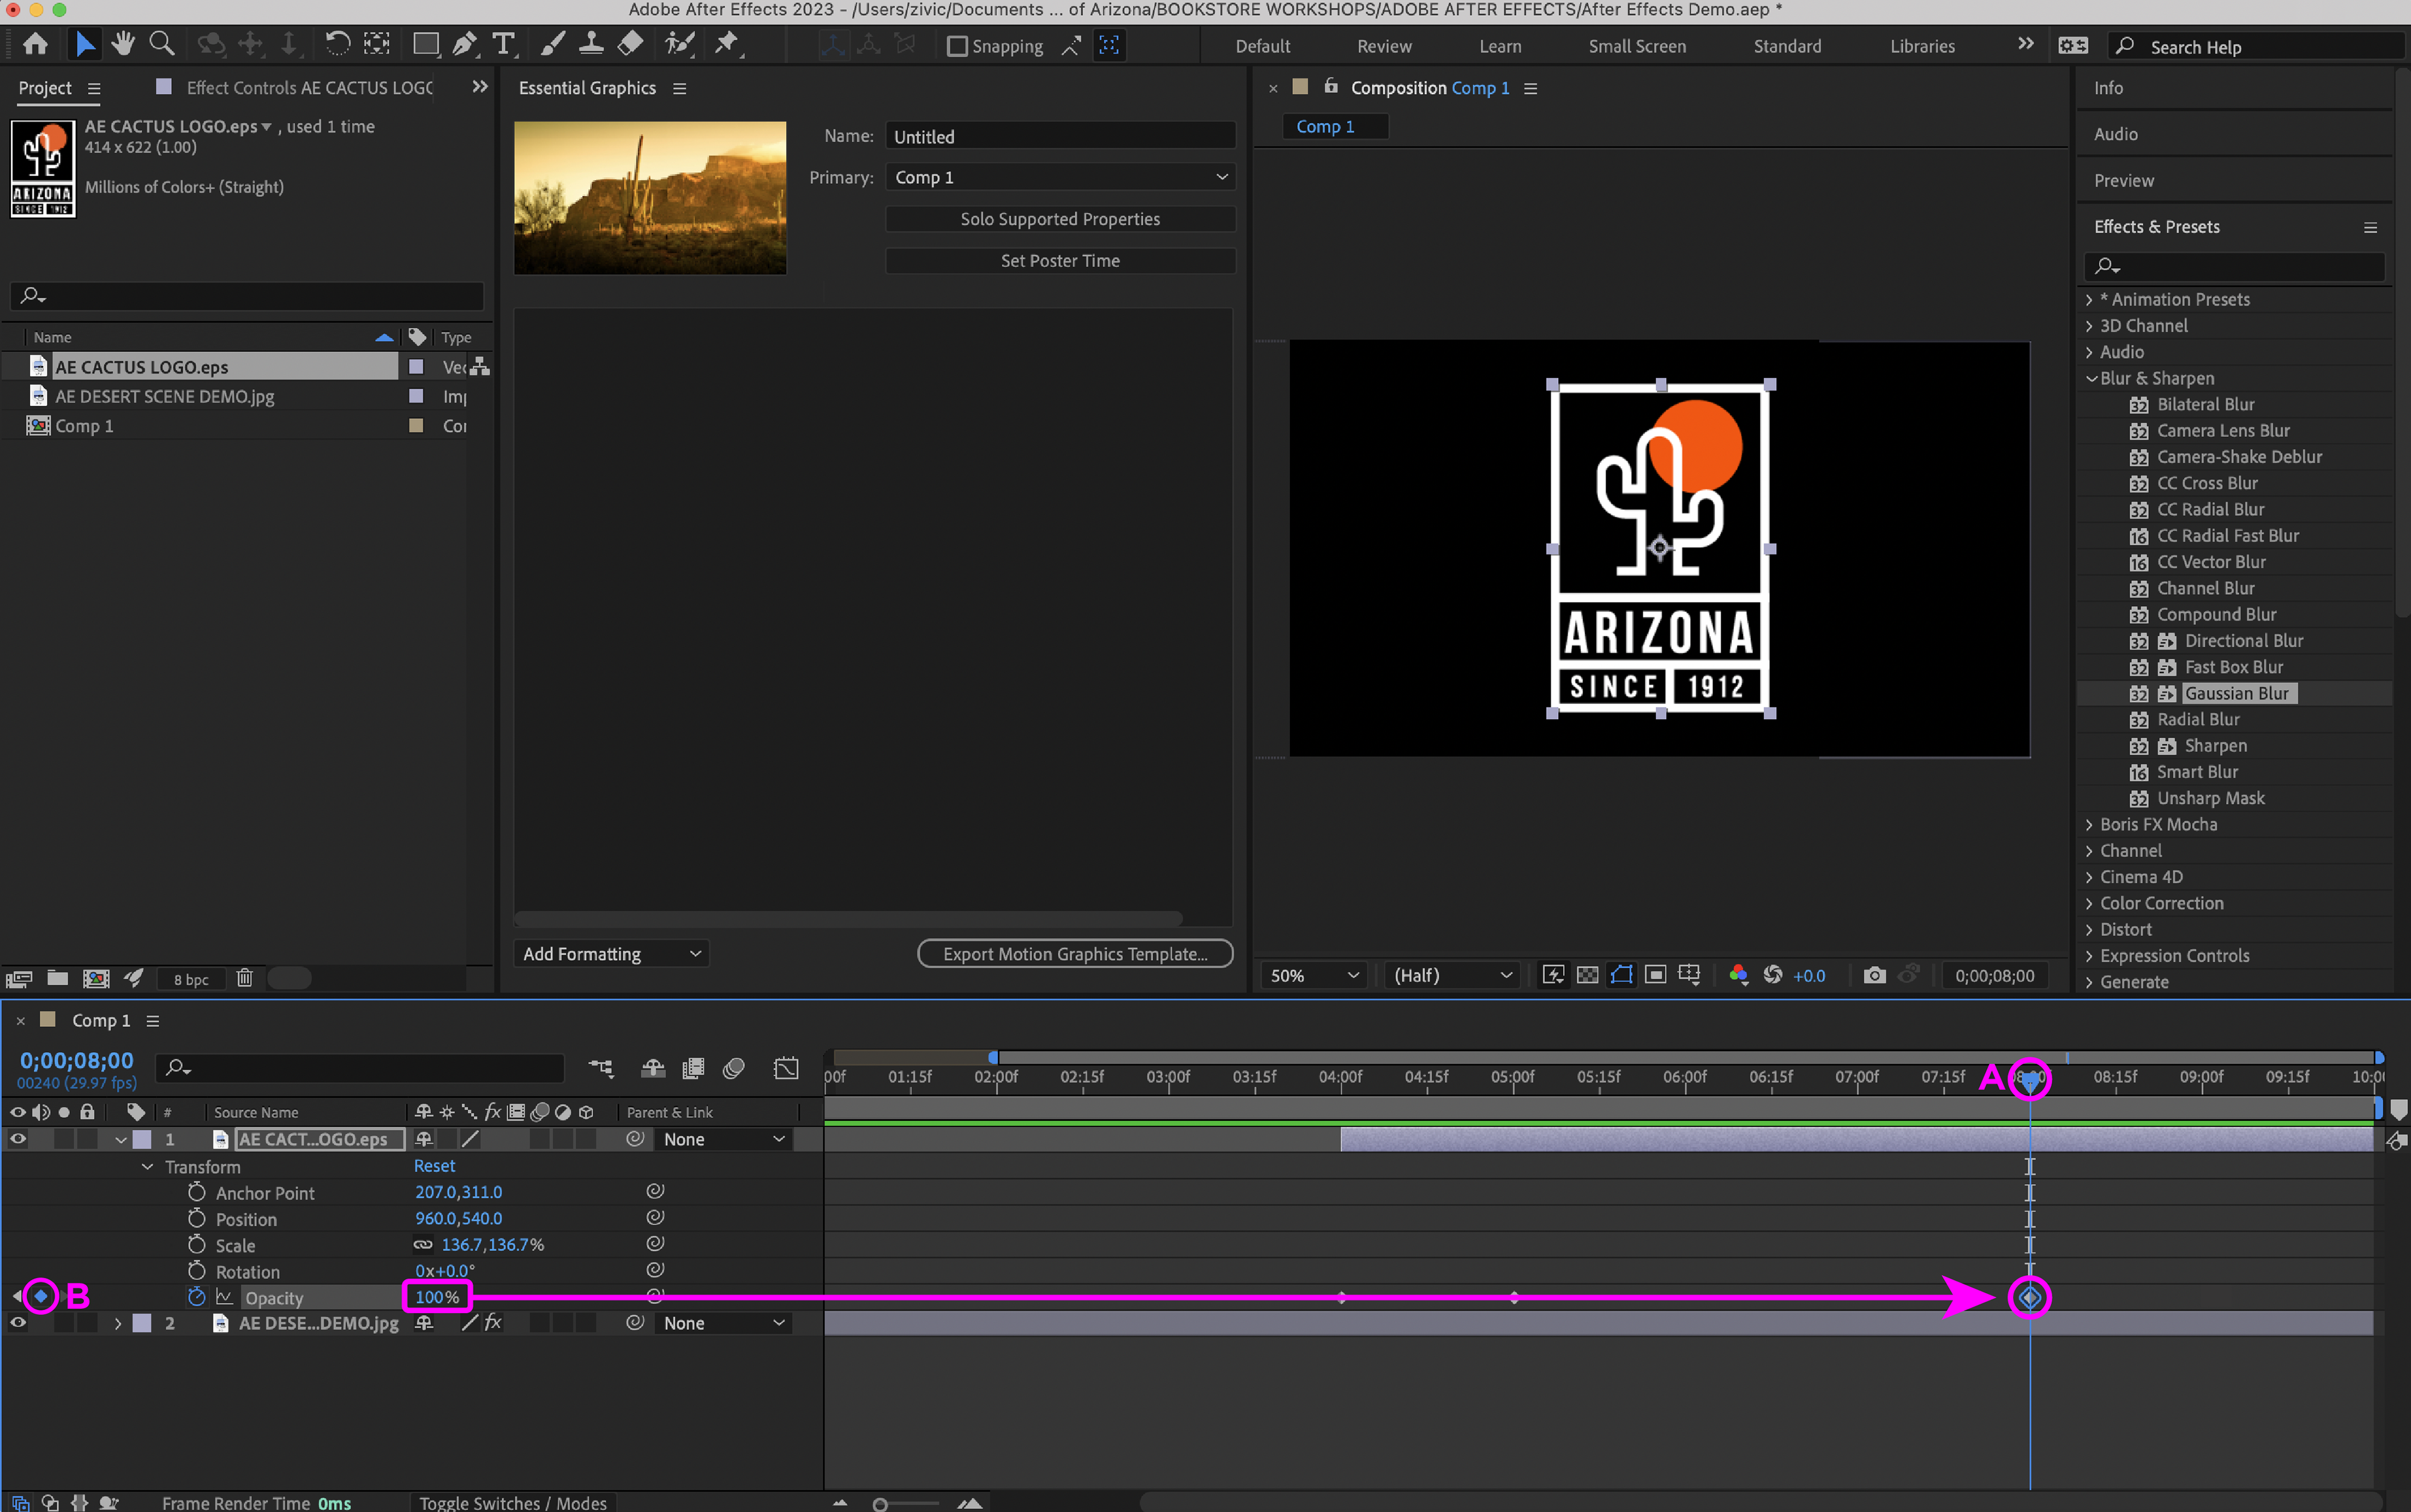Click the timeline zoom slider handle
Screen dimensions: 2411x1512
880,1504
